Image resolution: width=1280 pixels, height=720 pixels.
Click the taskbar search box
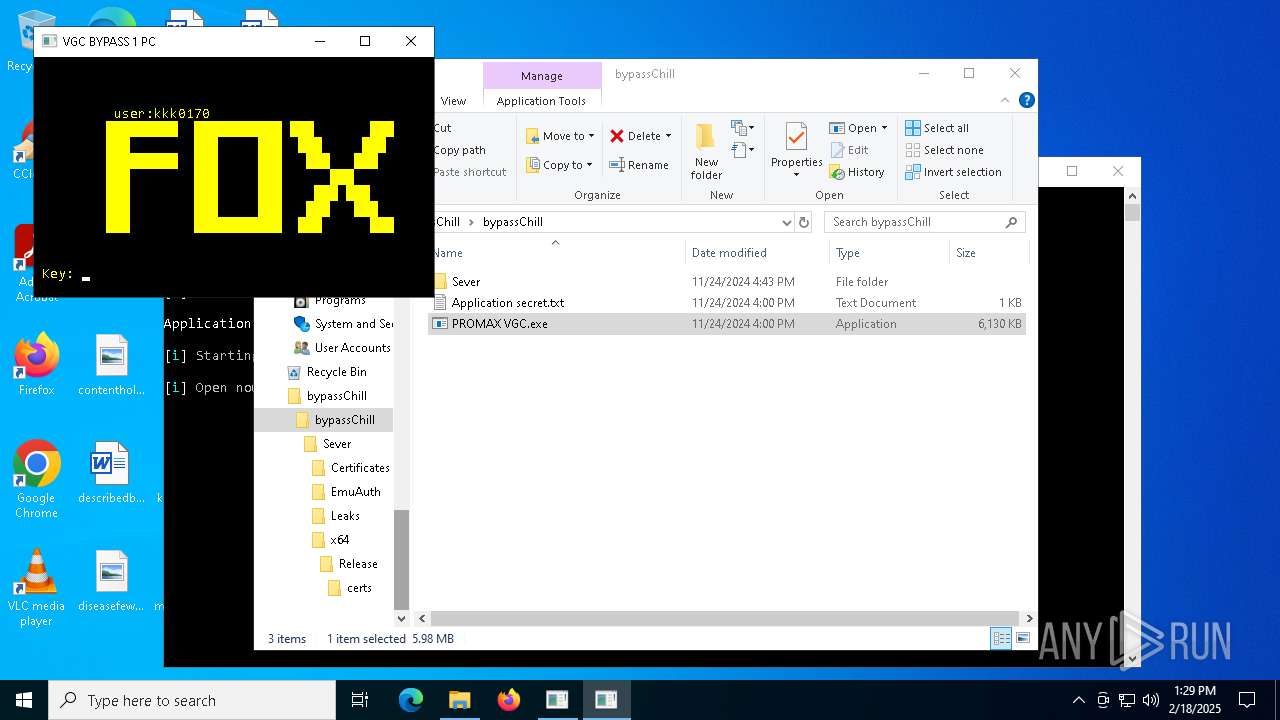(192, 700)
